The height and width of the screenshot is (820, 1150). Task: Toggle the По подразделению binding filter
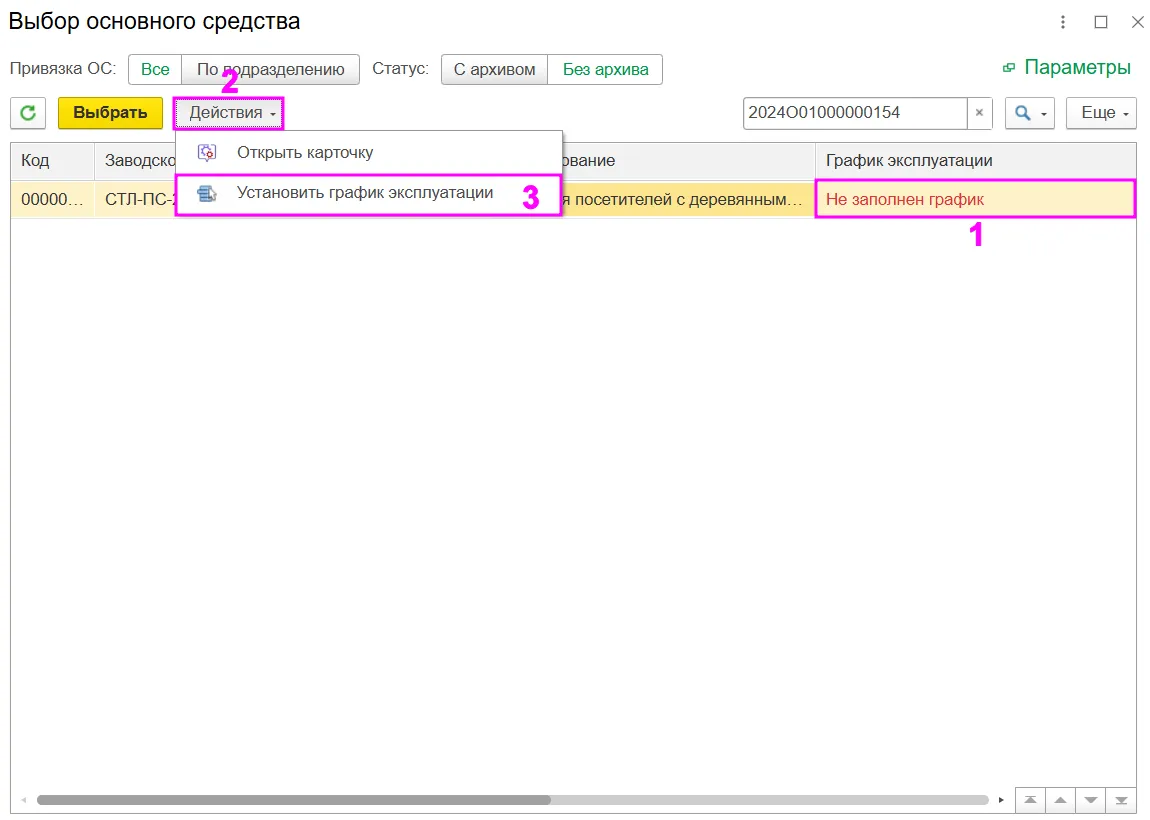pyautogui.click(x=271, y=70)
